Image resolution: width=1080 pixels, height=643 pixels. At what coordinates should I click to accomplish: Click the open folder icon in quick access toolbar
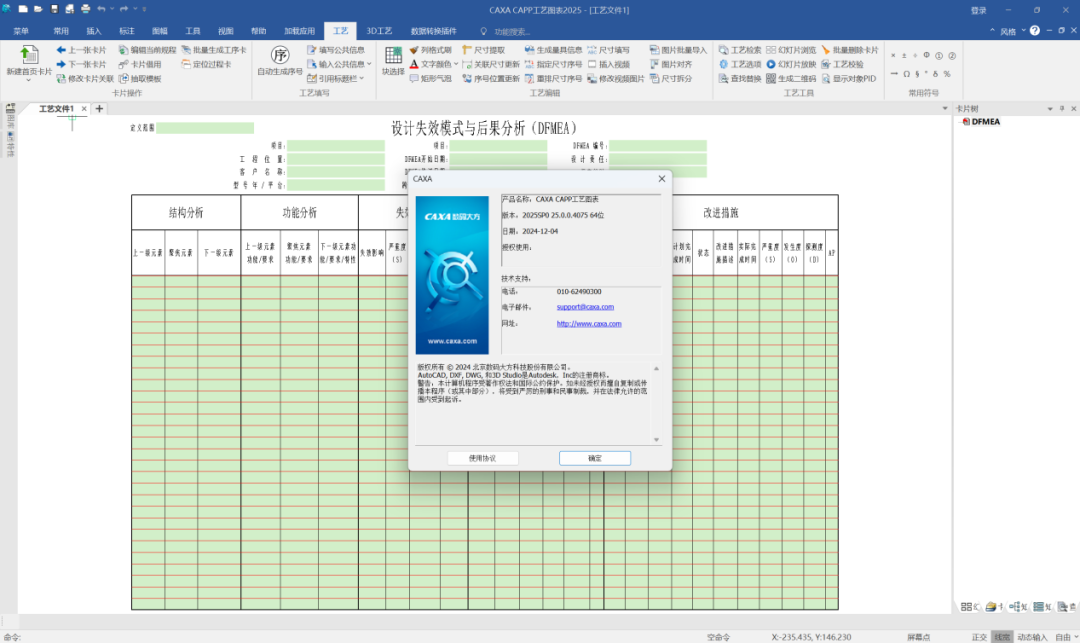[39, 9]
